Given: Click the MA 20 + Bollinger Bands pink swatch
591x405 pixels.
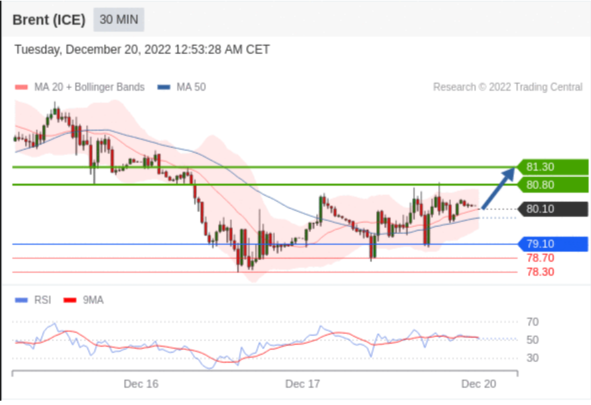Looking at the screenshot, I should click(21, 87).
